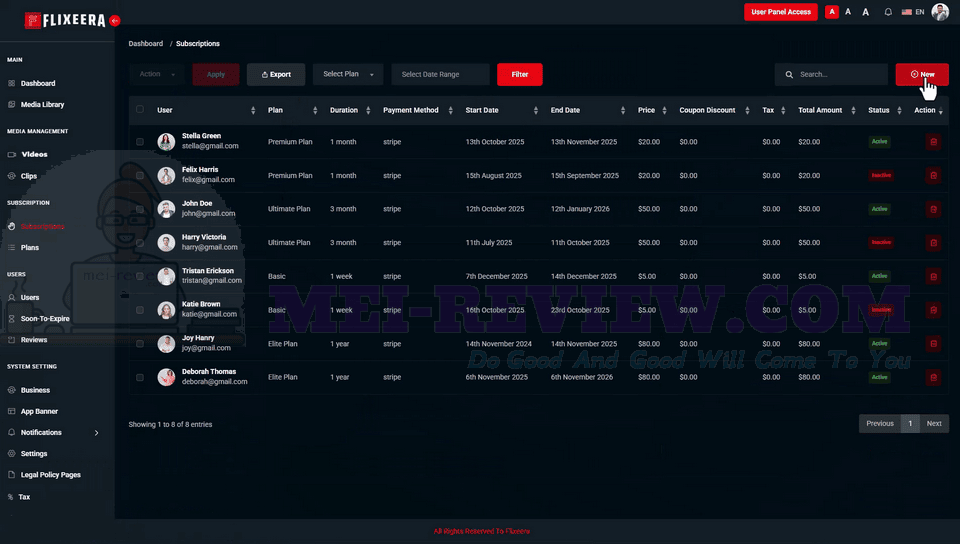This screenshot has width=960, height=544.
Task: Select the medium font size A
Action: (848, 12)
